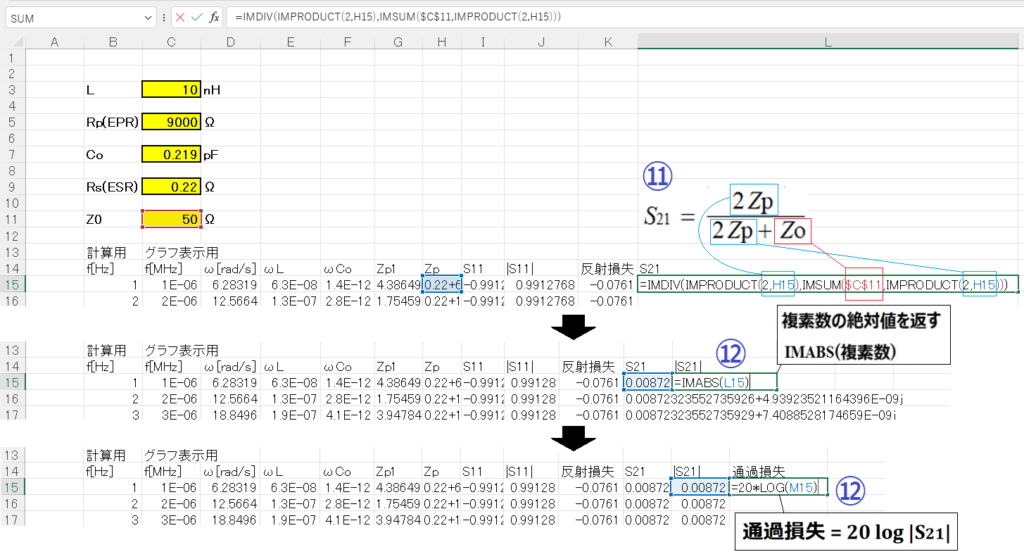The width and height of the screenshot is (1024, 559).
Task: Open Insert Function with the fx icon
Action: pos(214,18)
